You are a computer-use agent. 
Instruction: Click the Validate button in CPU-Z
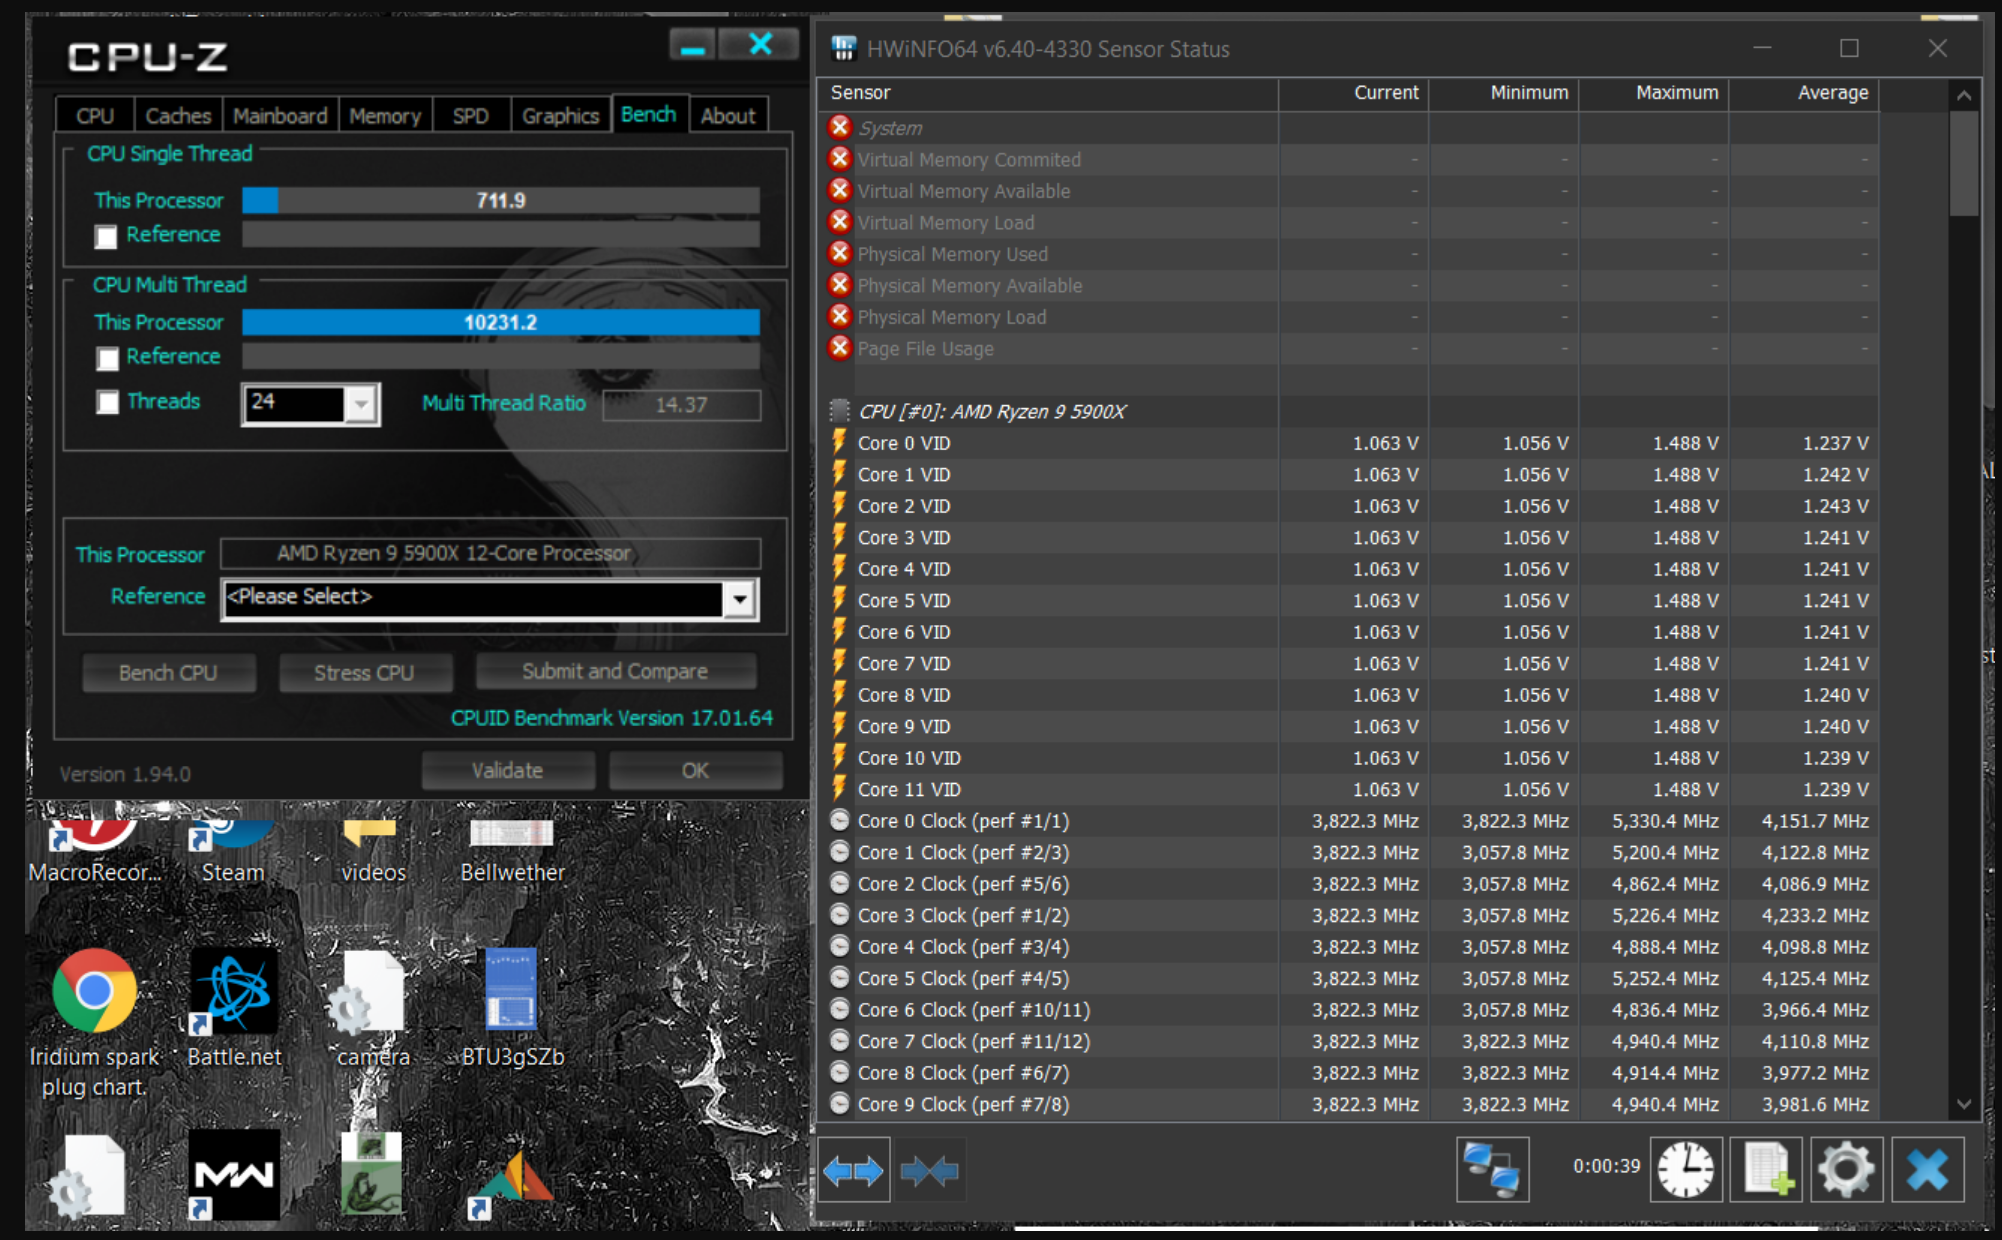pyautogui.click(x=507, y=770)
